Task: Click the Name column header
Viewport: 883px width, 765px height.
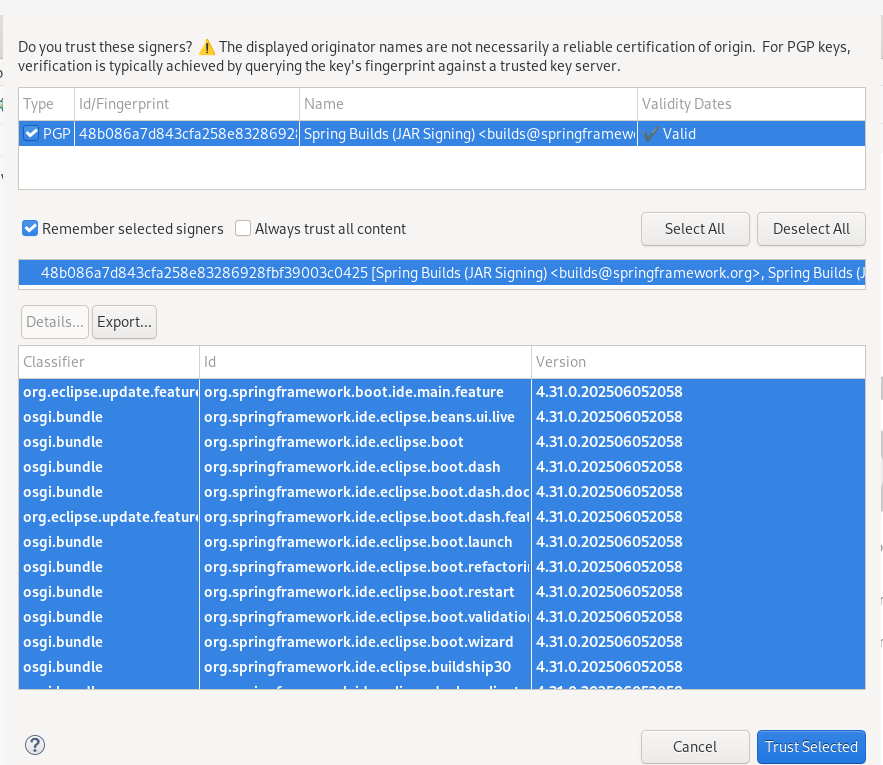Action: pos(469,104)
